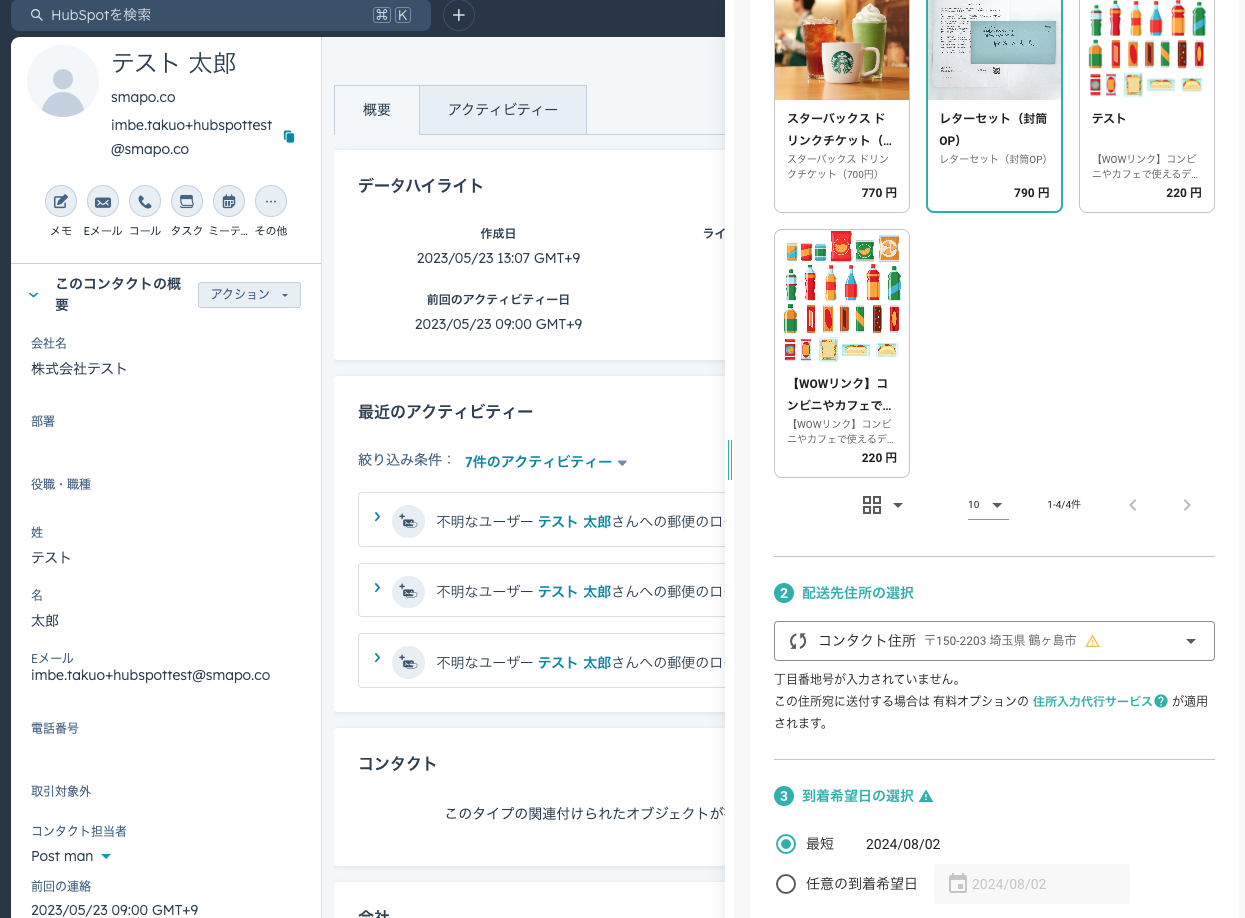The height and width of the screenshot is (918, 1245).
Task: Open the その他 more-actions icon
Action: tap(271, 202)
